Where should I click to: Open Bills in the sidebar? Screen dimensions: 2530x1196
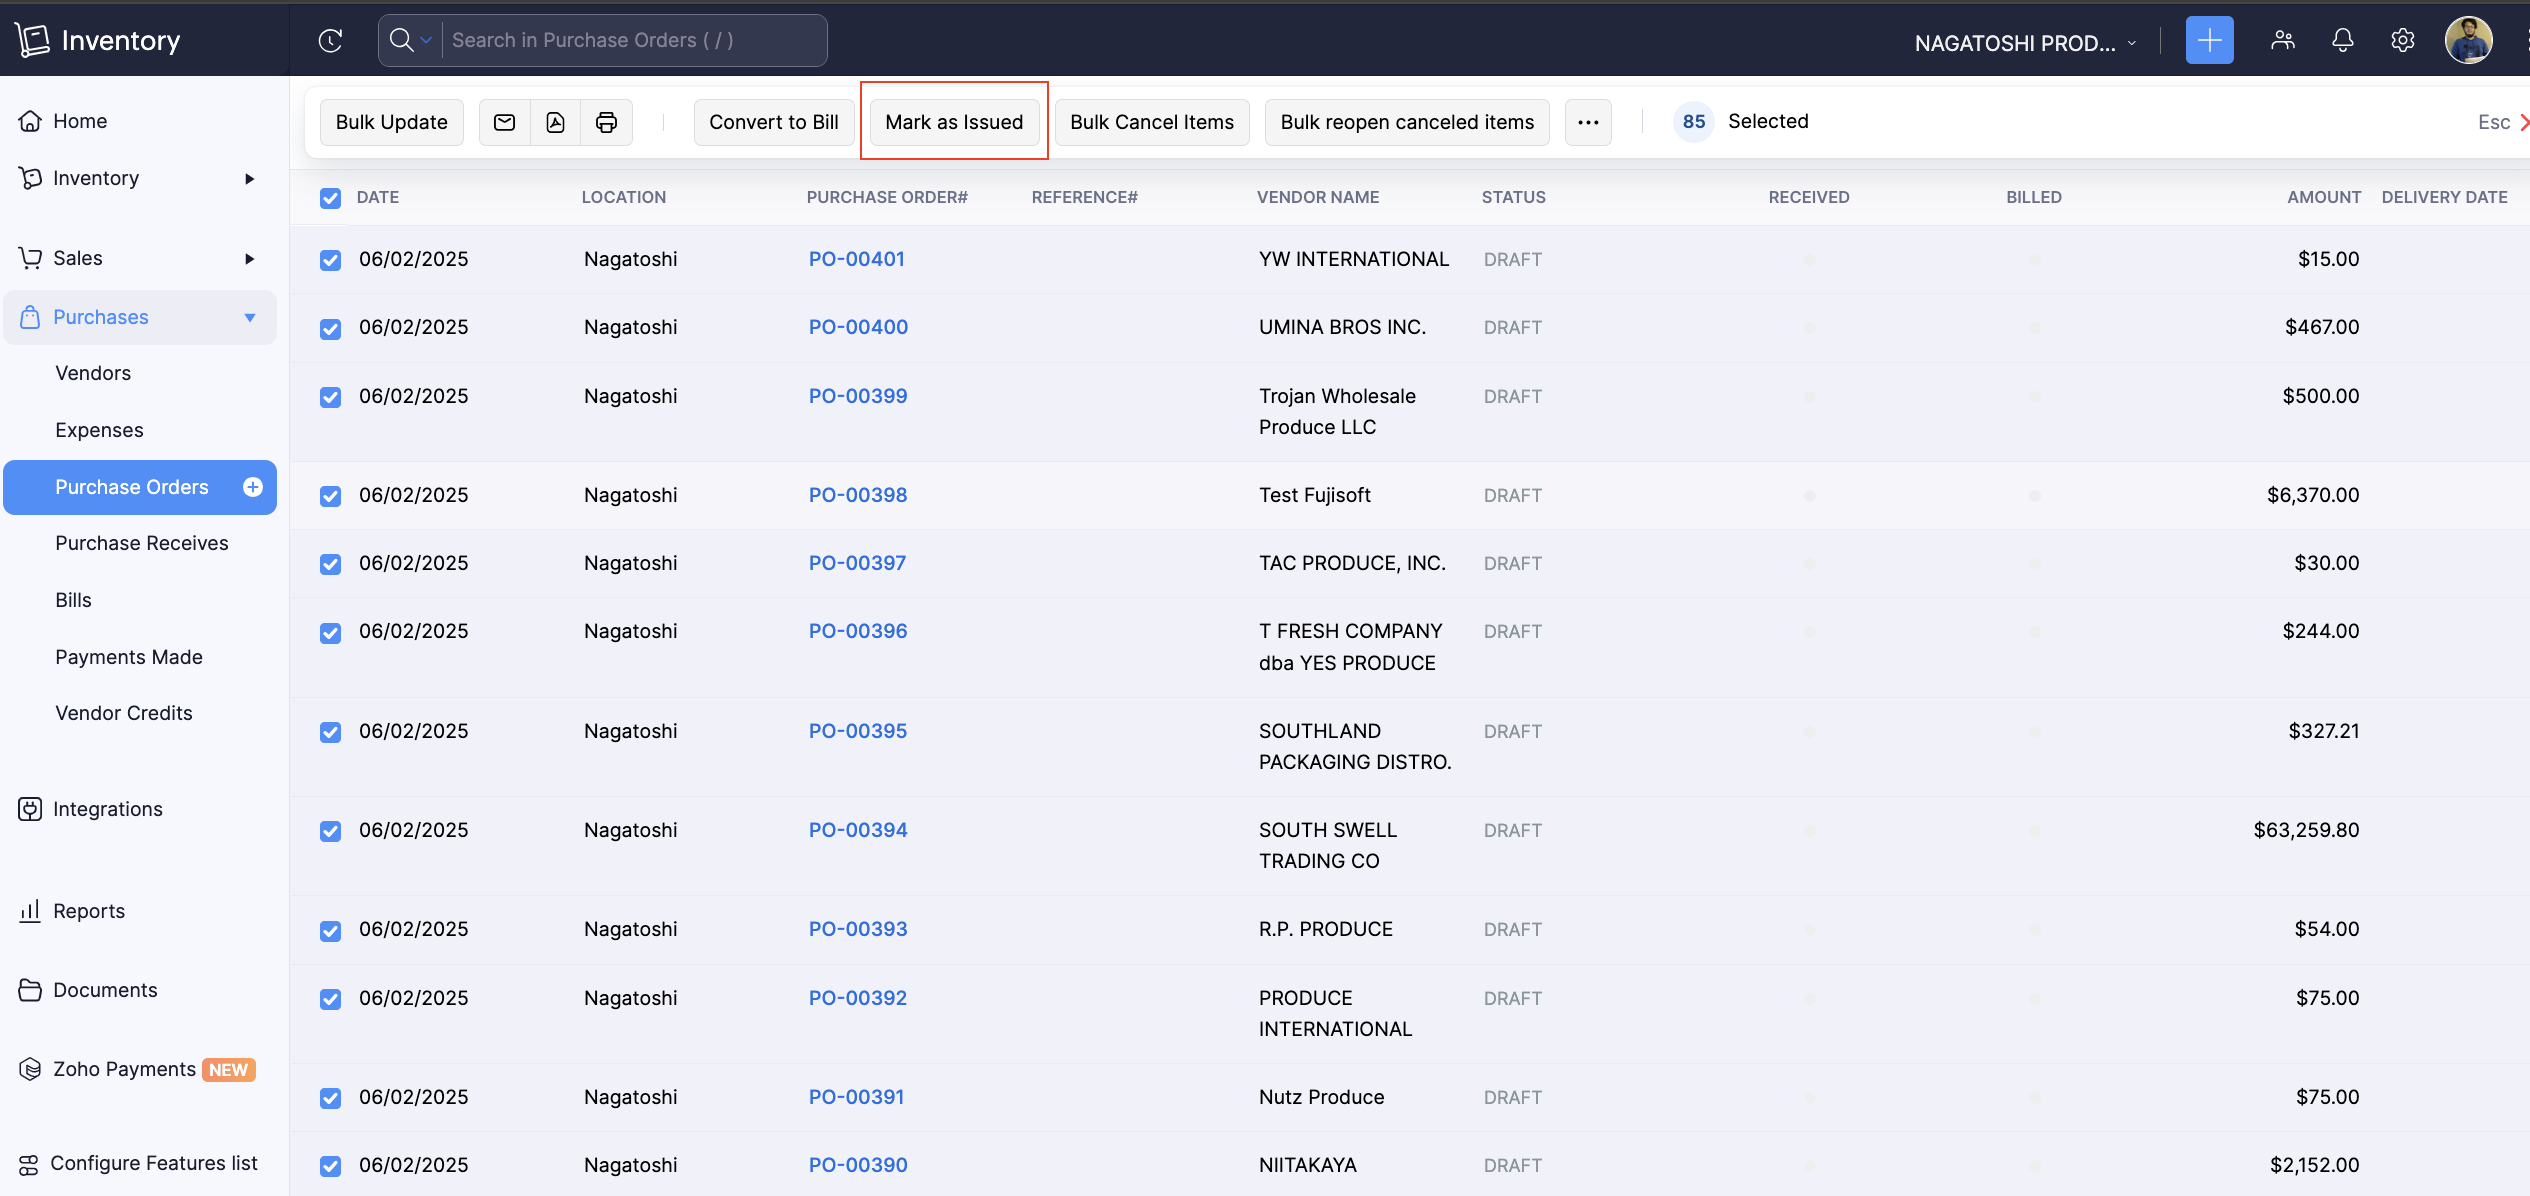coord(73,600)
